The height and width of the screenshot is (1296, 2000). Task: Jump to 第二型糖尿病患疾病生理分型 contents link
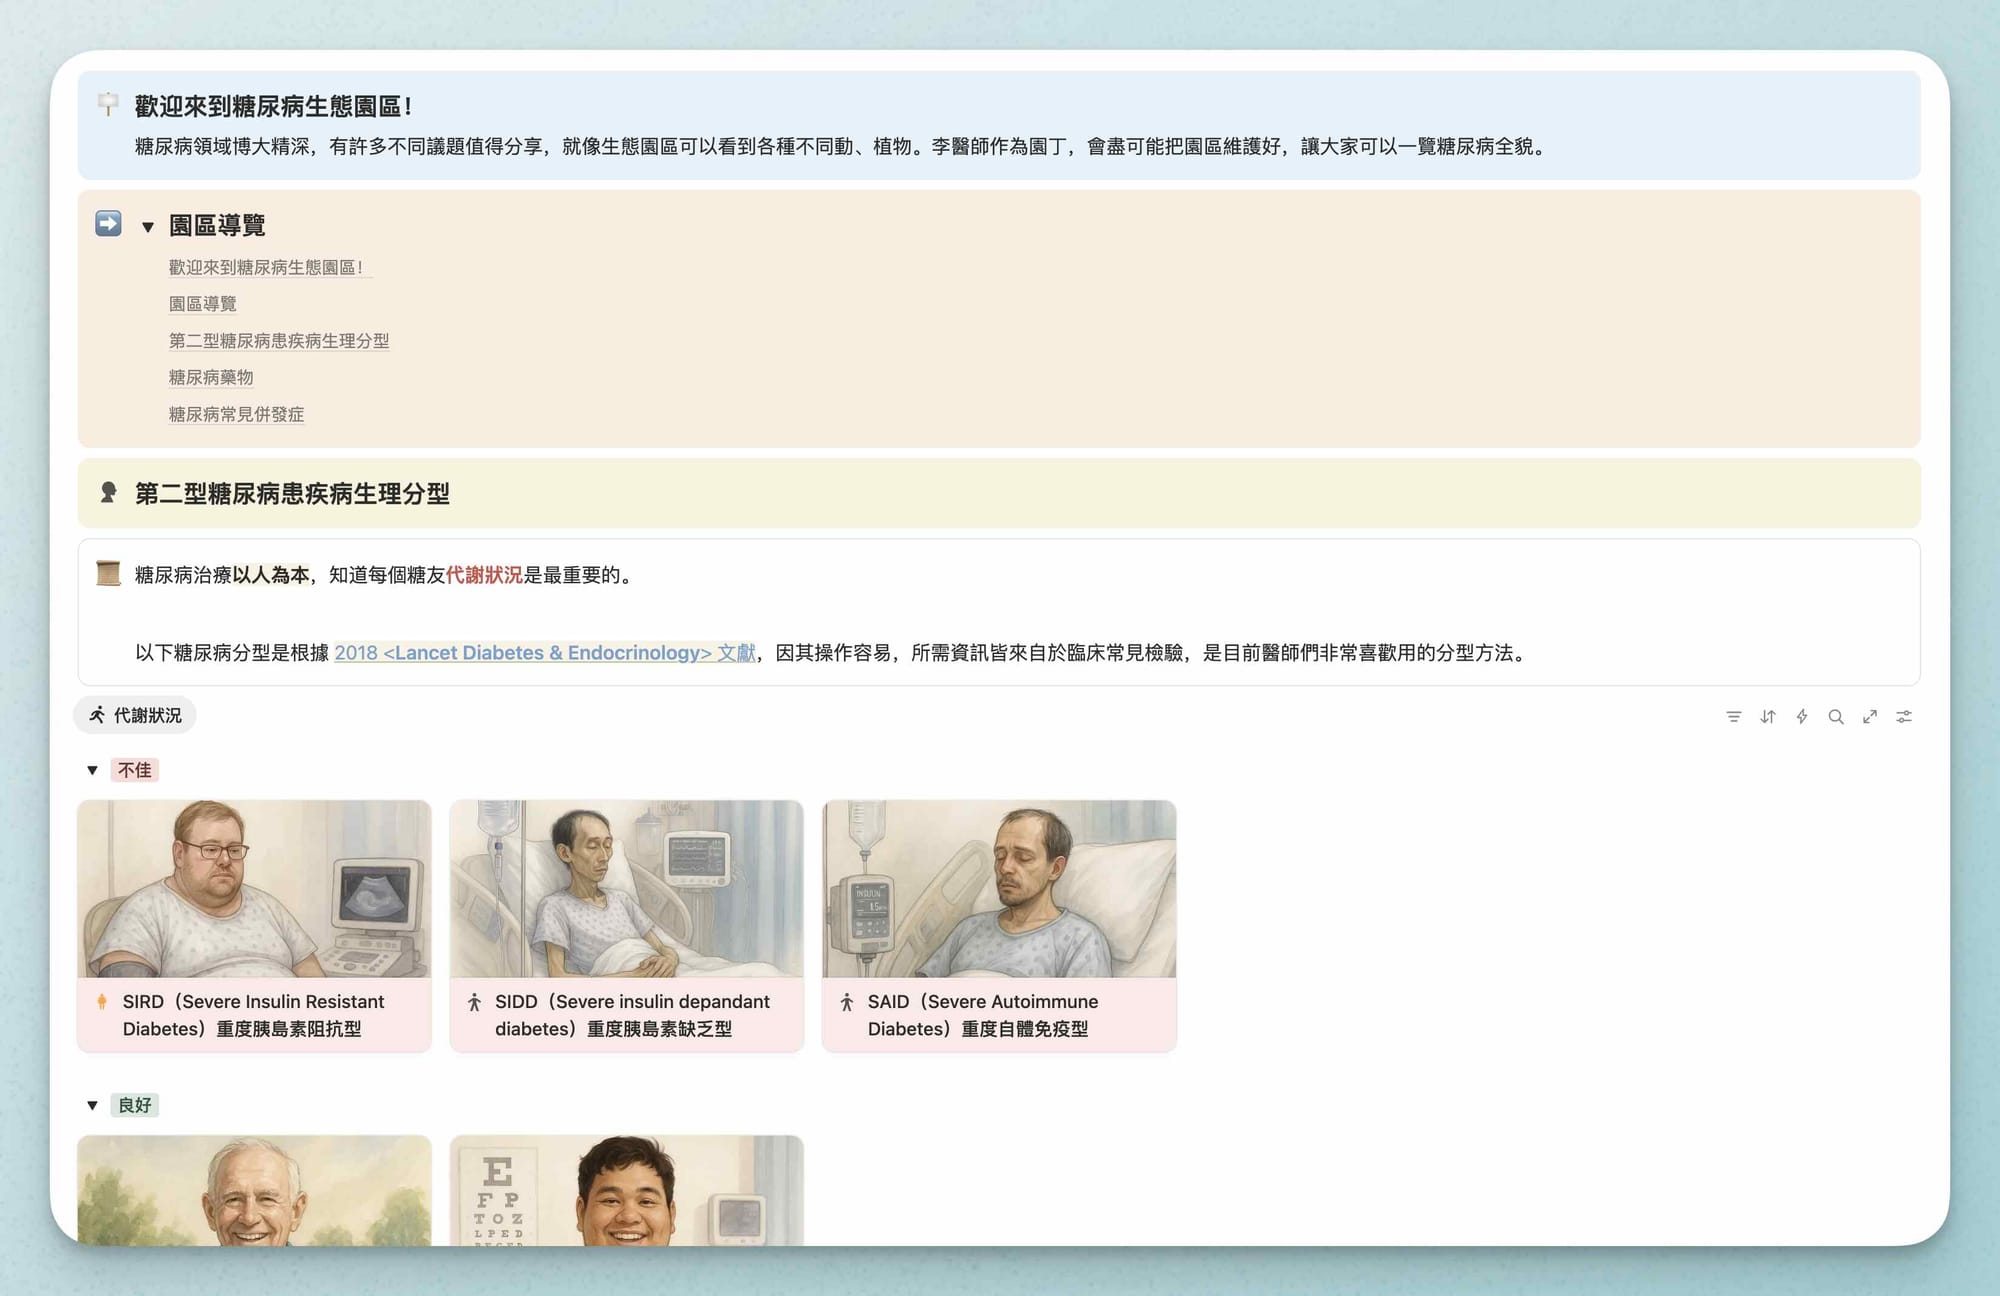coord(278,340)
